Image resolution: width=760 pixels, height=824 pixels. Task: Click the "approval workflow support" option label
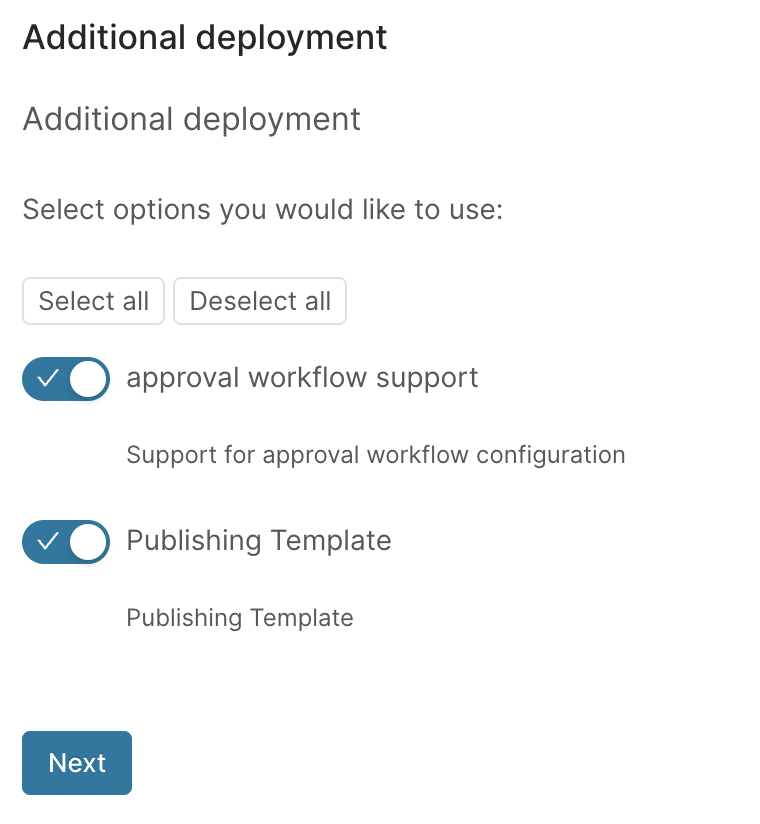(x=302, y=377)
